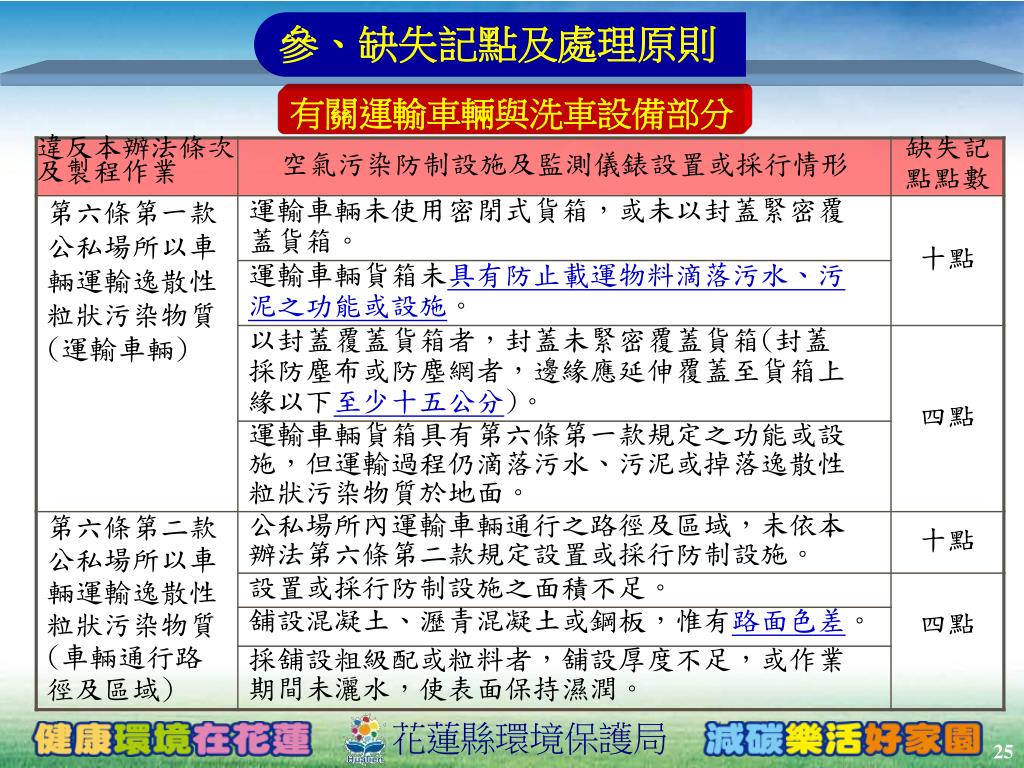This screenshot has width=1024, height=768.
Task: Click the footer text 花蓮縣環境保護局
Action: (529, 739)
